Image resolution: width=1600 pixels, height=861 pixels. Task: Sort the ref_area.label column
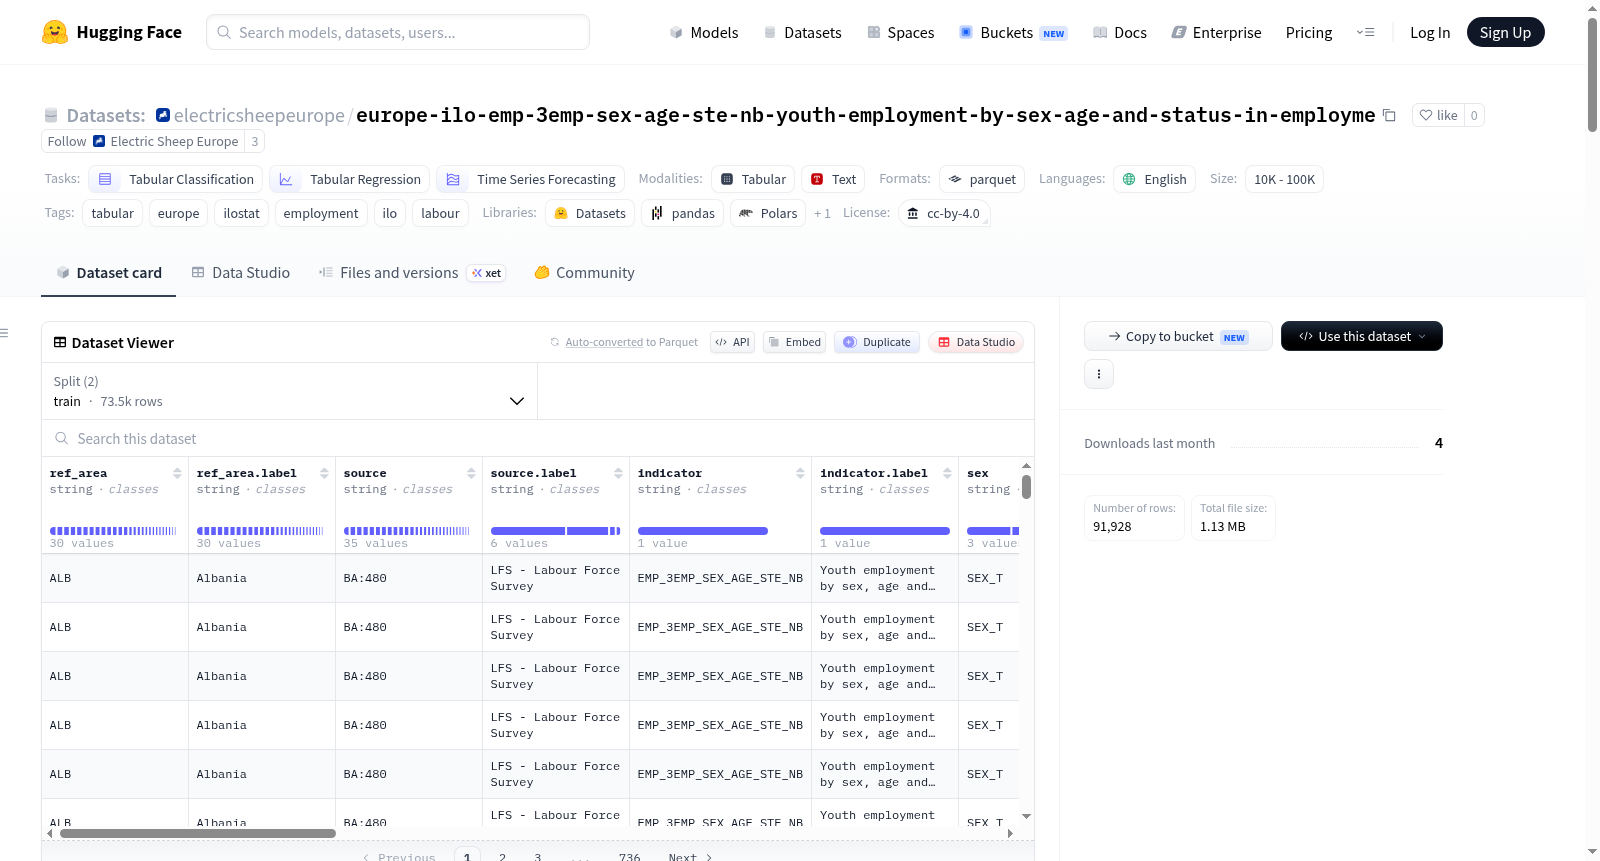click(324, 473)
